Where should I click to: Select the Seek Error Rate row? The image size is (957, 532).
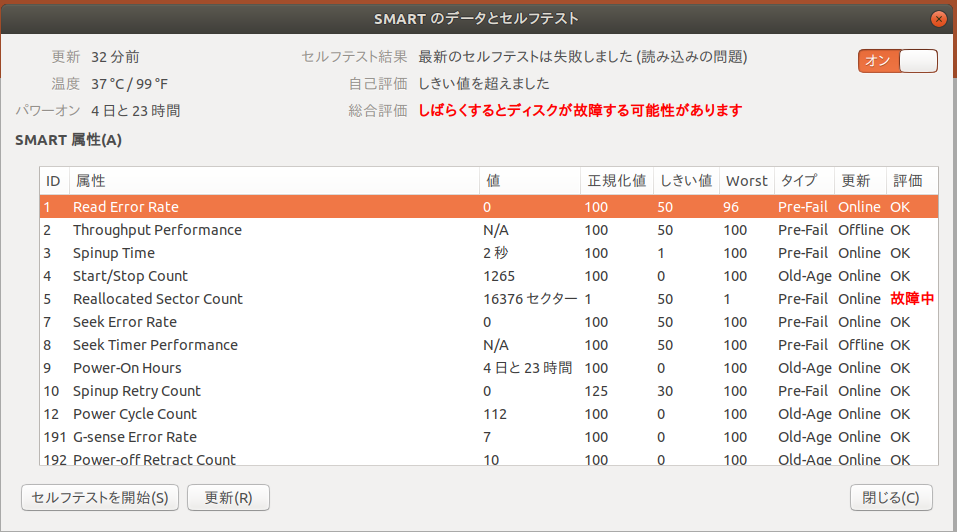click(x=489, y=322)
